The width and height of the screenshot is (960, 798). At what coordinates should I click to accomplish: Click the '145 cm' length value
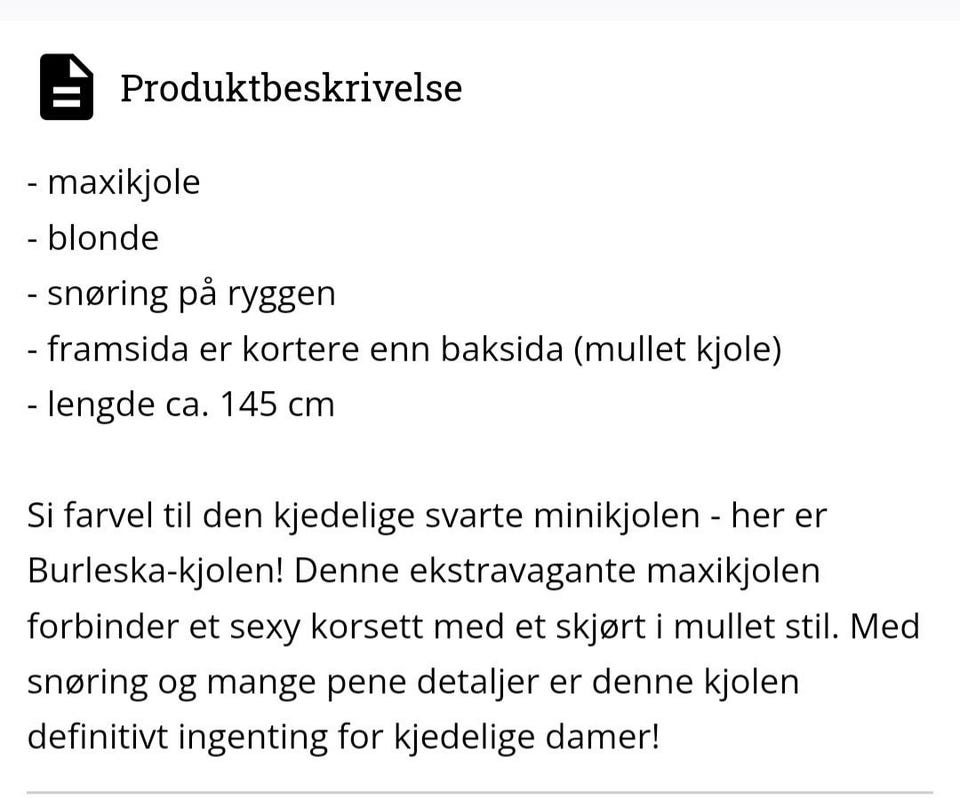(x=277, y=405)
